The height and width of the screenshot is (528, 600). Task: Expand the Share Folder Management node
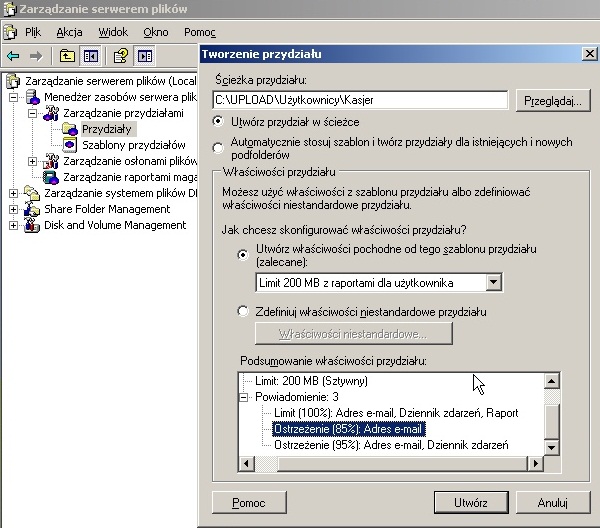pyautogui.click(x=13, y=209)
